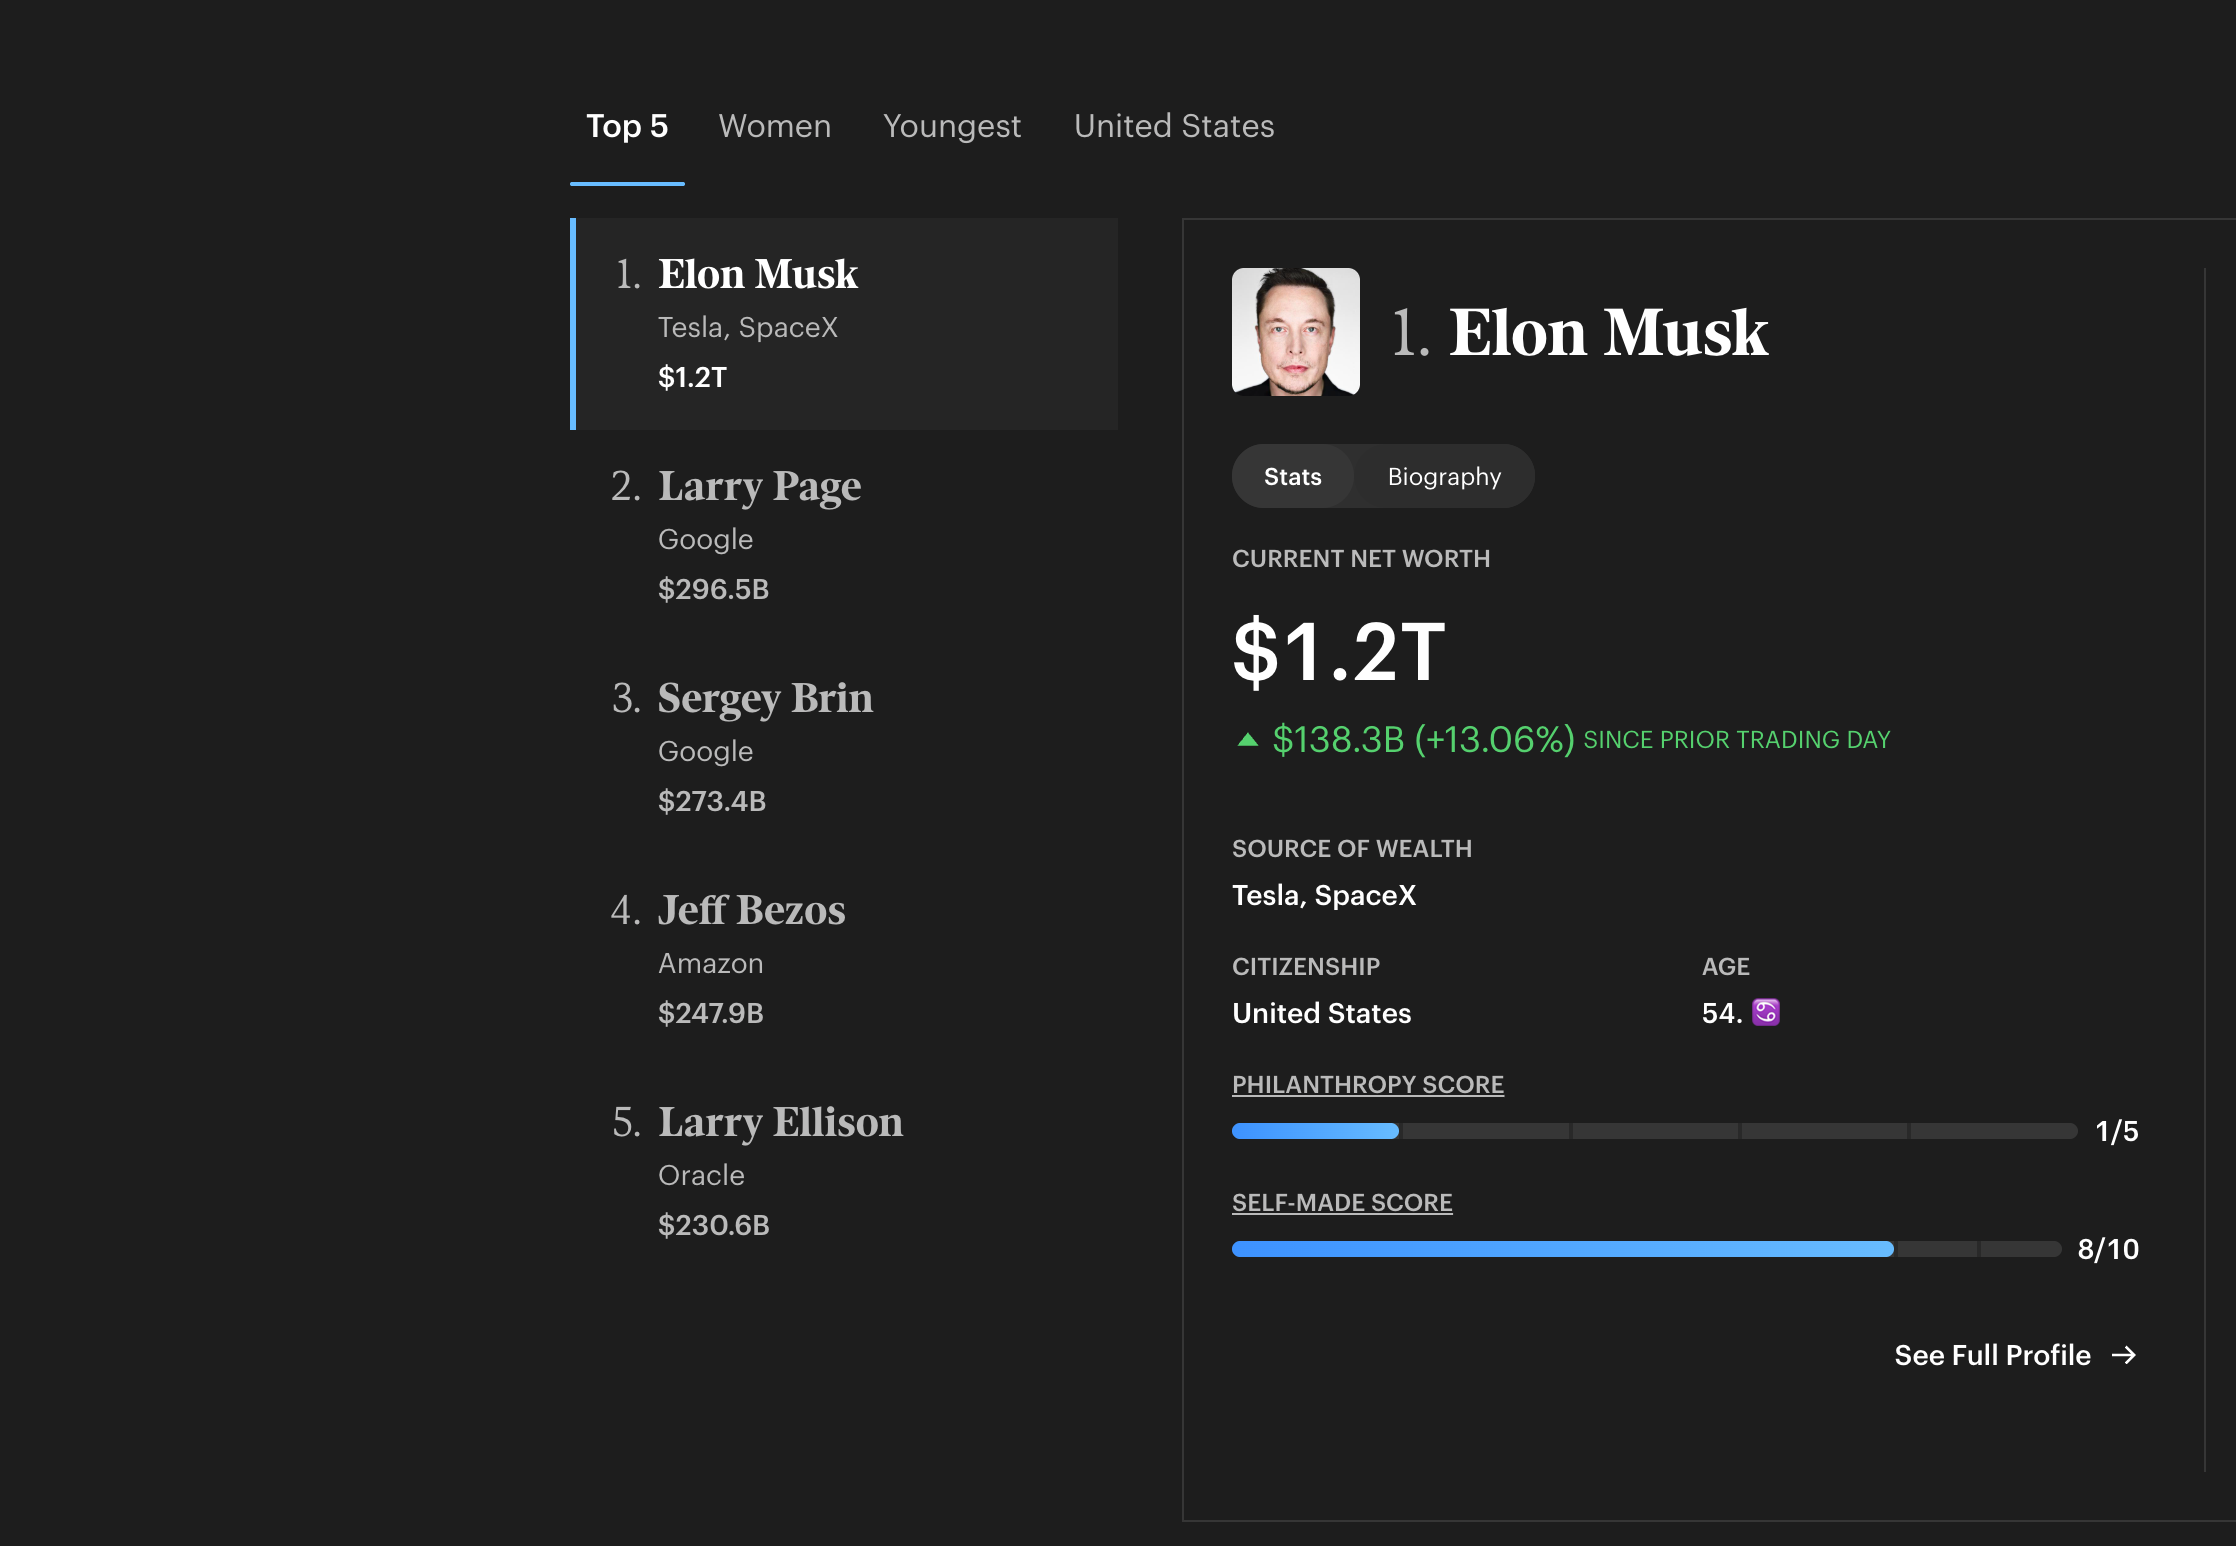Switch to the Top 5 tab

(627, 126)
